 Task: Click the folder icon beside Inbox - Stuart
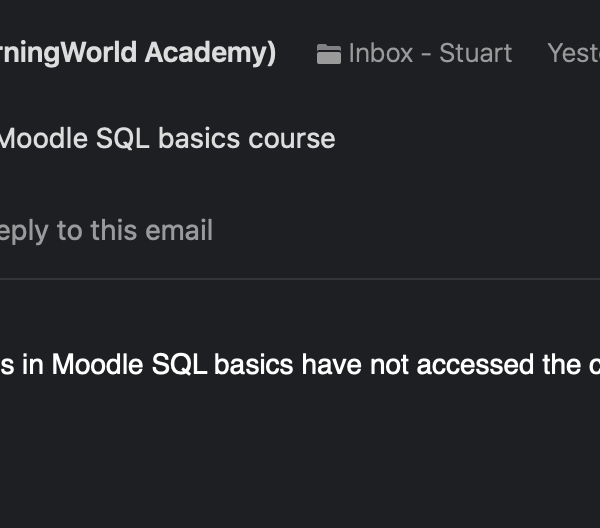click(329, 54)
